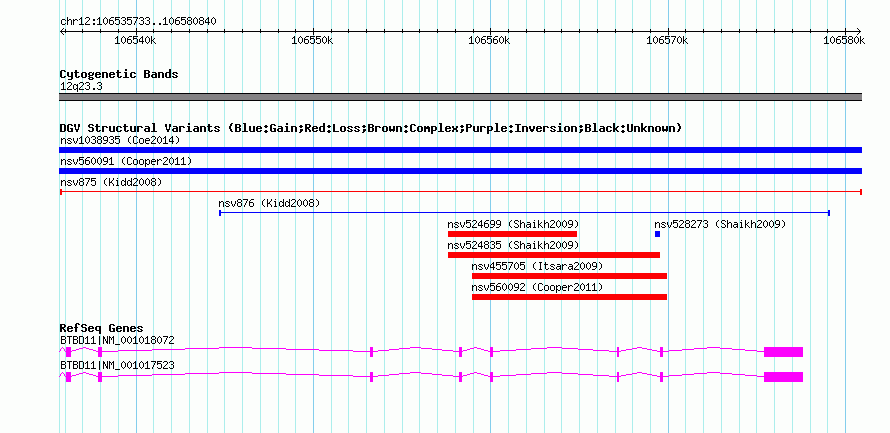Click the RefSeq Genes track title
Viewport: 890px width, 433px height.
[102, 328]
